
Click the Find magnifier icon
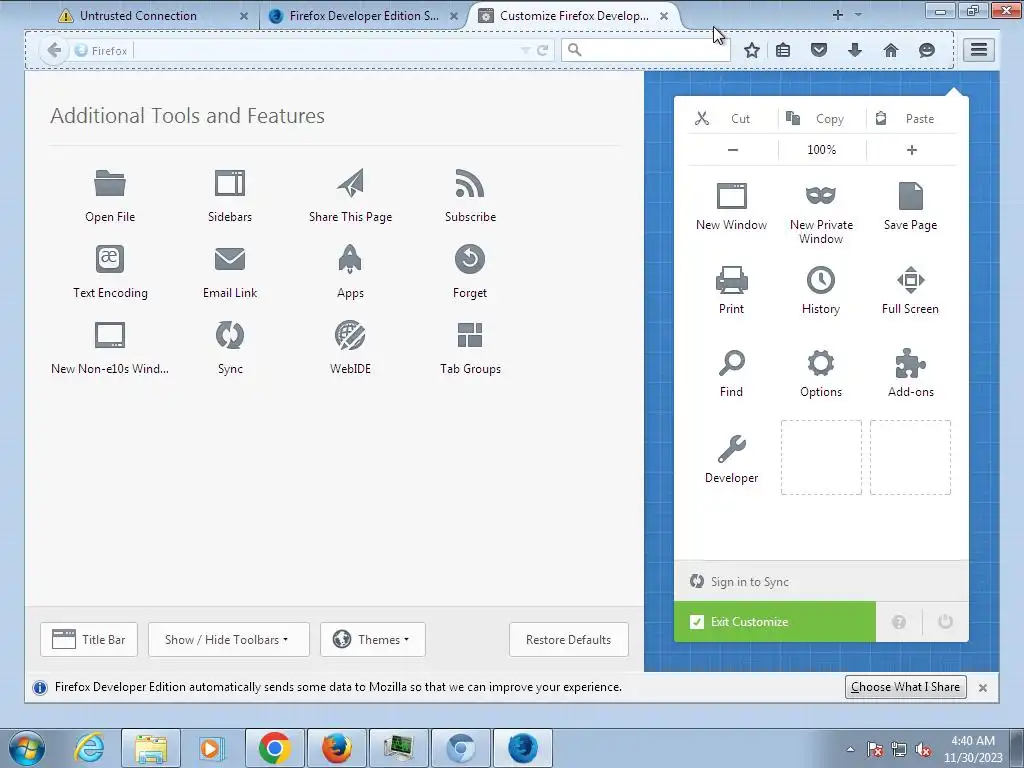pos(731,363)
